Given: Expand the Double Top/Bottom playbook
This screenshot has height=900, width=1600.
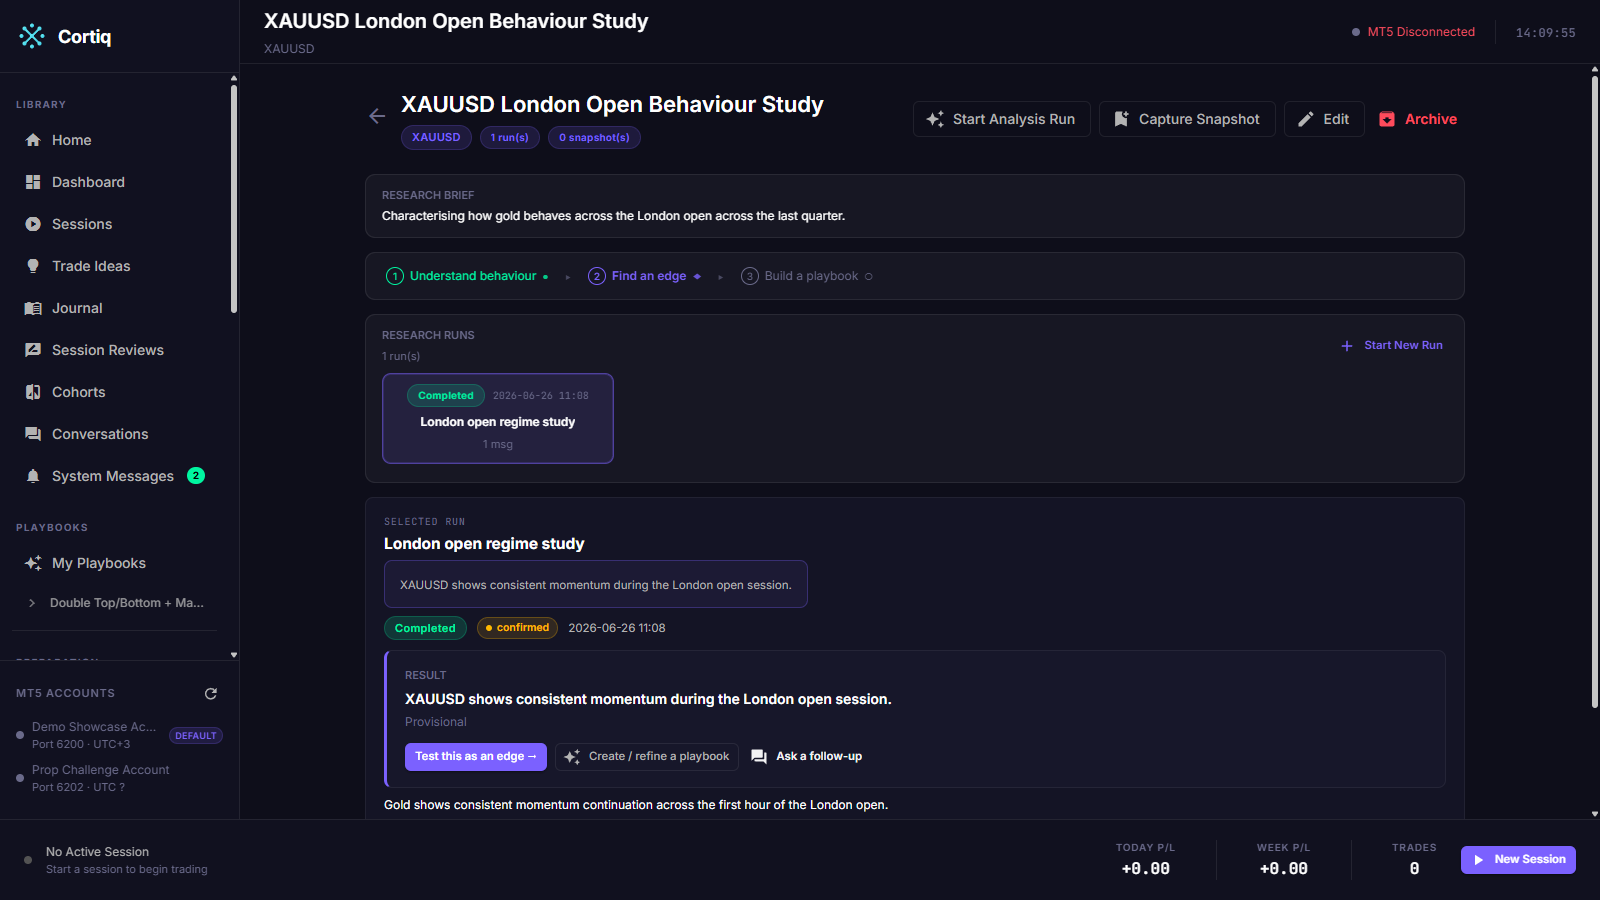Looking at the screenshot, I should (x=32, y=603).
